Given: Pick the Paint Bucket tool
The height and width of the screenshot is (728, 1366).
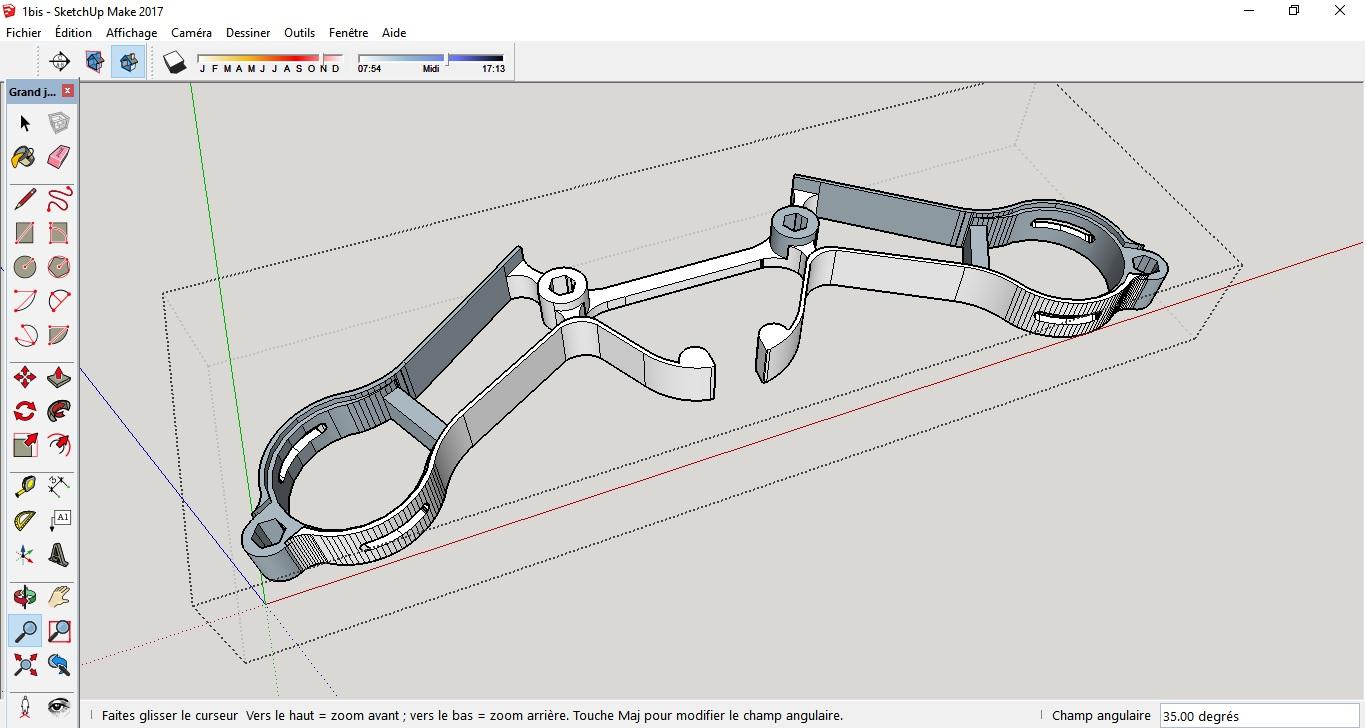Looking at the screenshot, I should click(x=25, y=157).
